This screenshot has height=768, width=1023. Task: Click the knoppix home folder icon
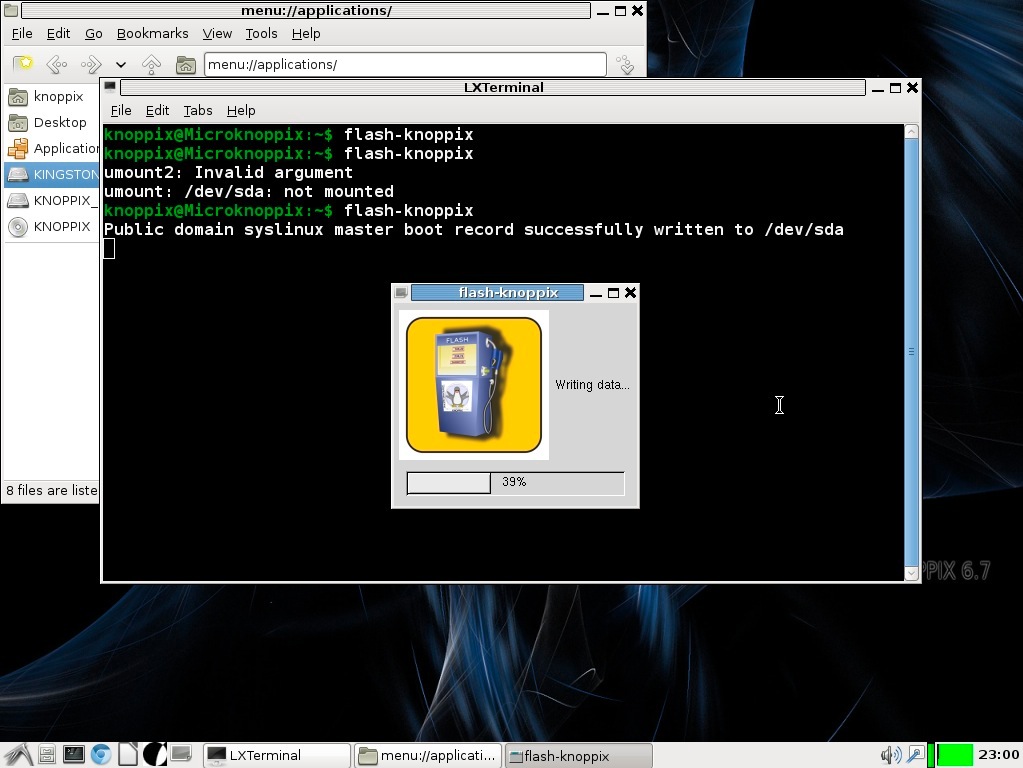pyautogui.click(x=18, y=97)
